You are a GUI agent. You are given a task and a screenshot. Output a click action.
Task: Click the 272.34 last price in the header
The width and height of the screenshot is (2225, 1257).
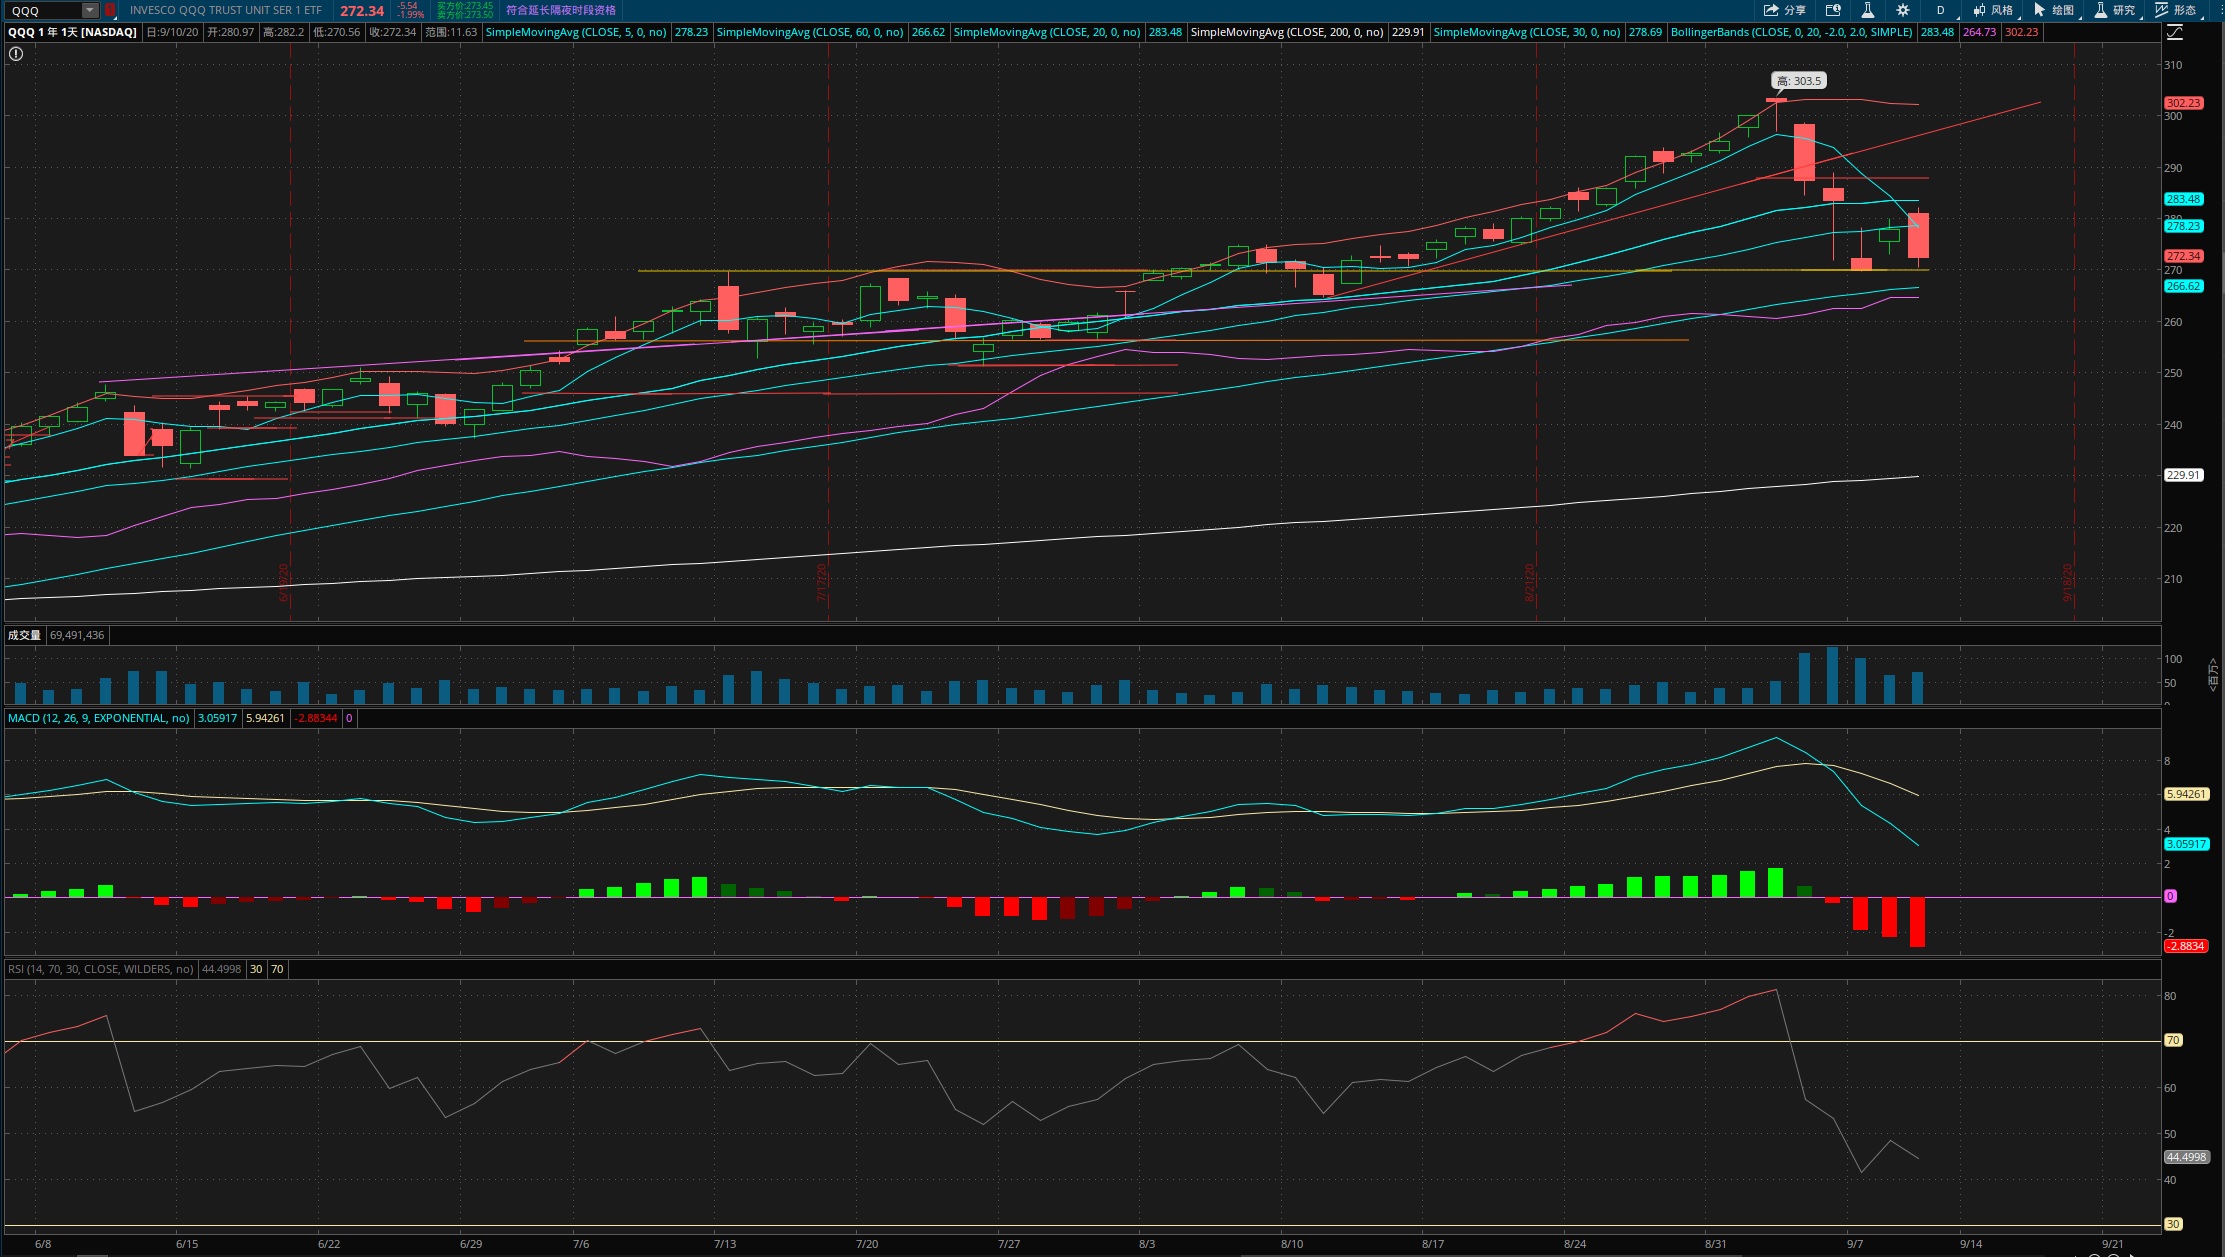coord(362,11)
